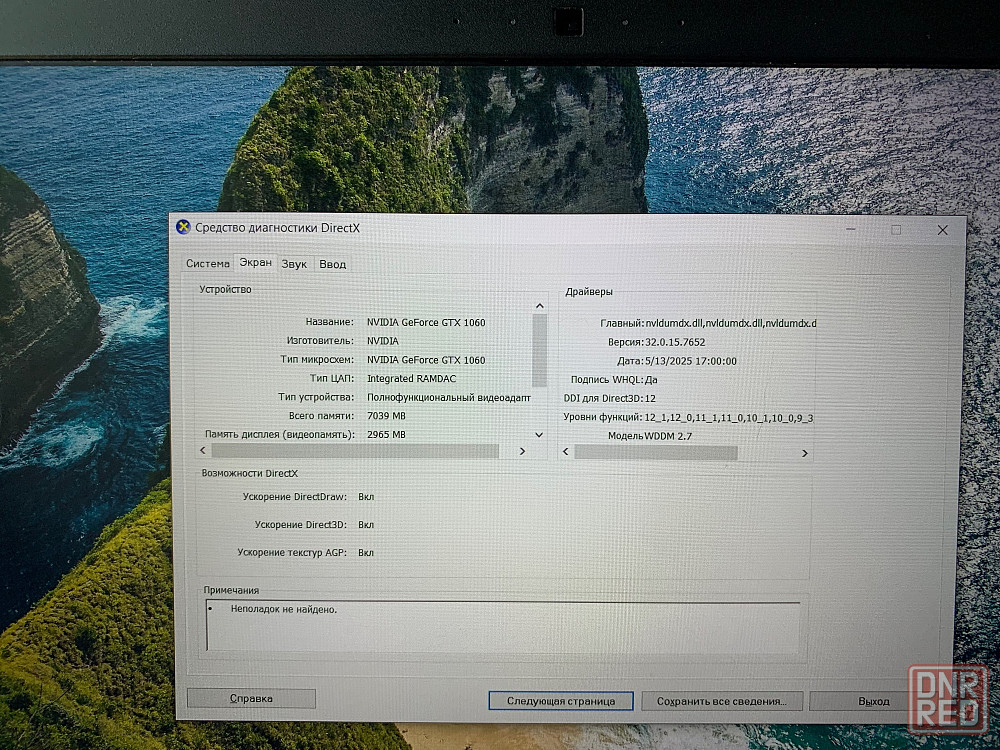The height and width of the screenshot is (750, 1000).
Task: Click the Ускорение текстур AGP label
Action: (x=292, y=553)
